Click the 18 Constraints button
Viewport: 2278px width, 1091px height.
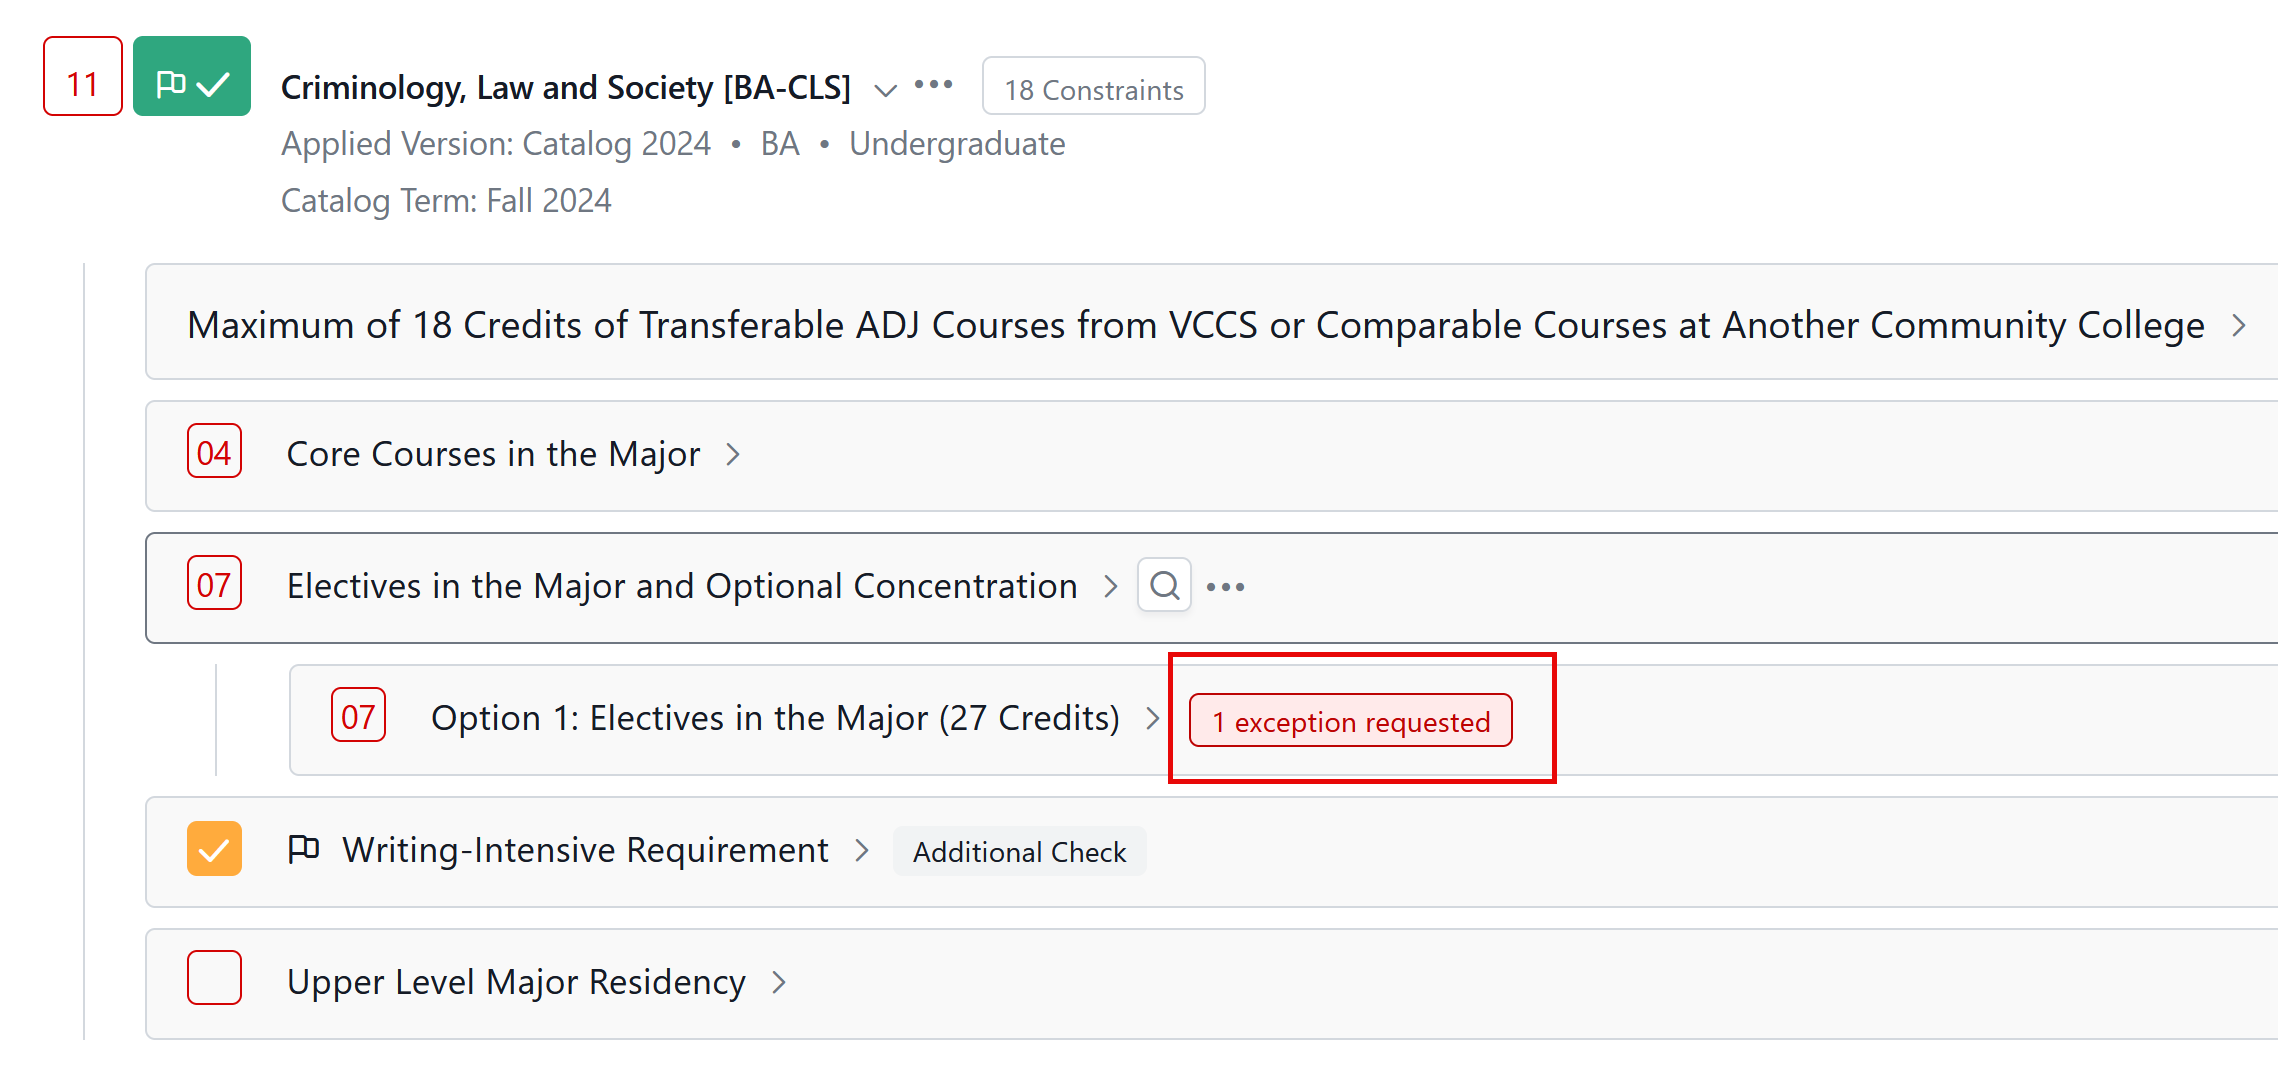(1093, 87)
